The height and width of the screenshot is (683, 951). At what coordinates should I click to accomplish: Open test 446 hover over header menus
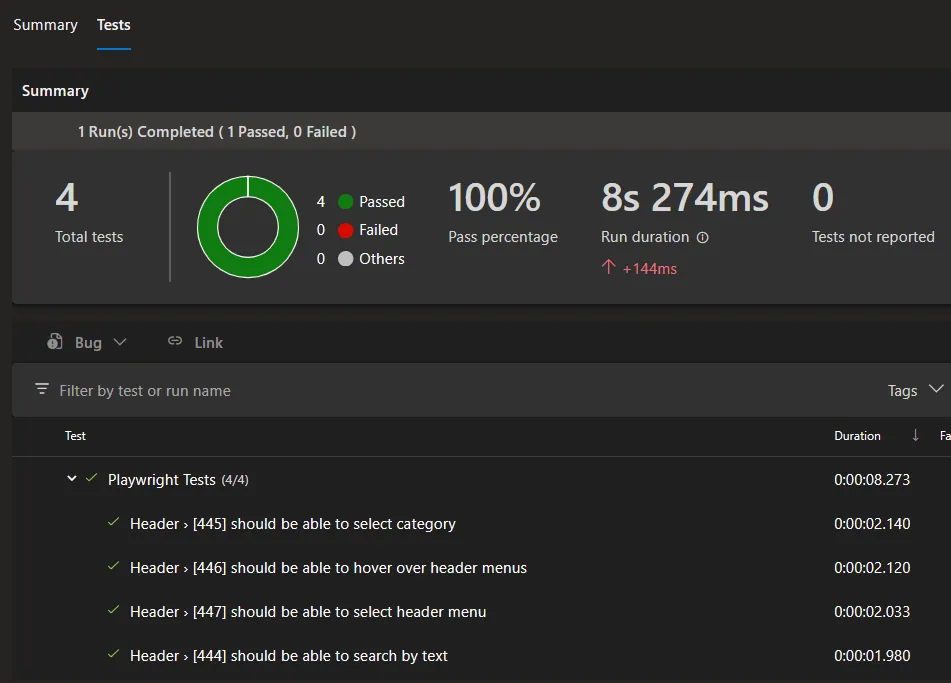tap(328, 567)
